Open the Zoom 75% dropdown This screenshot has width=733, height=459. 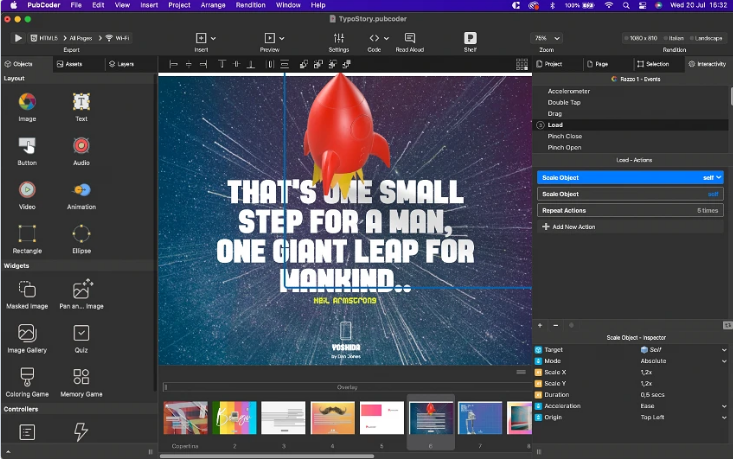tap(546, 38)
